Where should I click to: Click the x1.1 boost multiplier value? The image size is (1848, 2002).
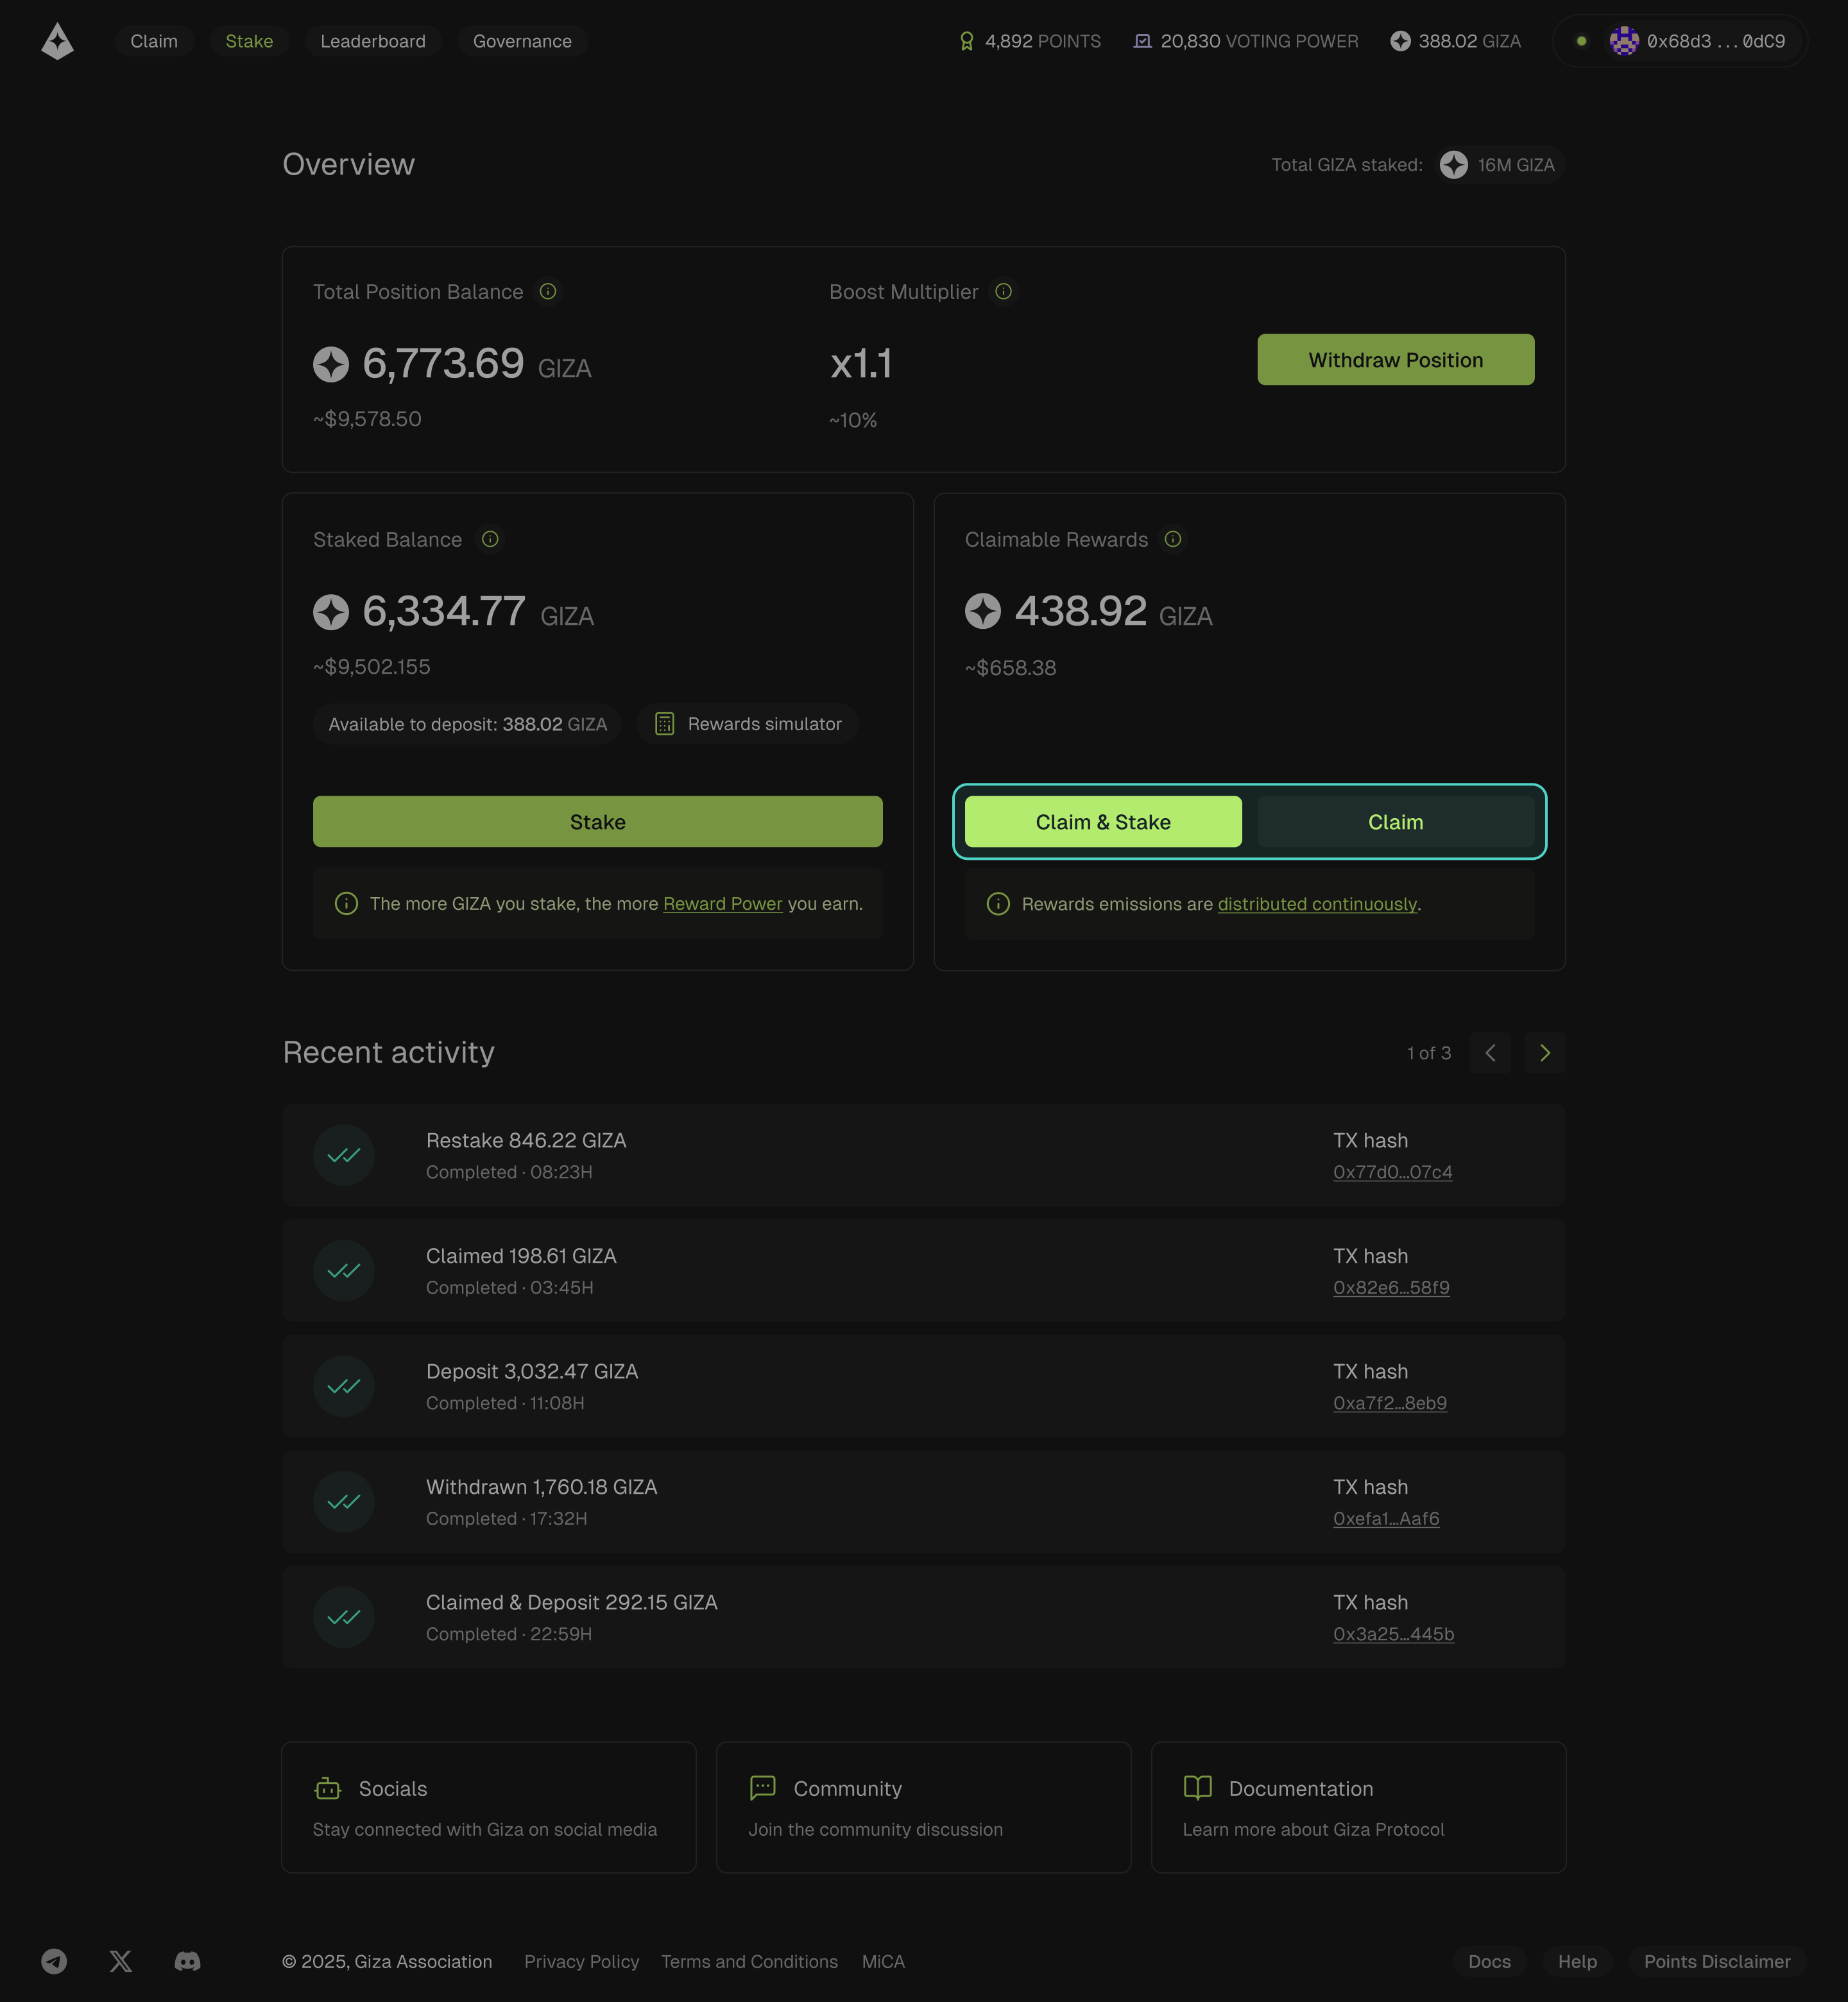(x=861, y=364)
